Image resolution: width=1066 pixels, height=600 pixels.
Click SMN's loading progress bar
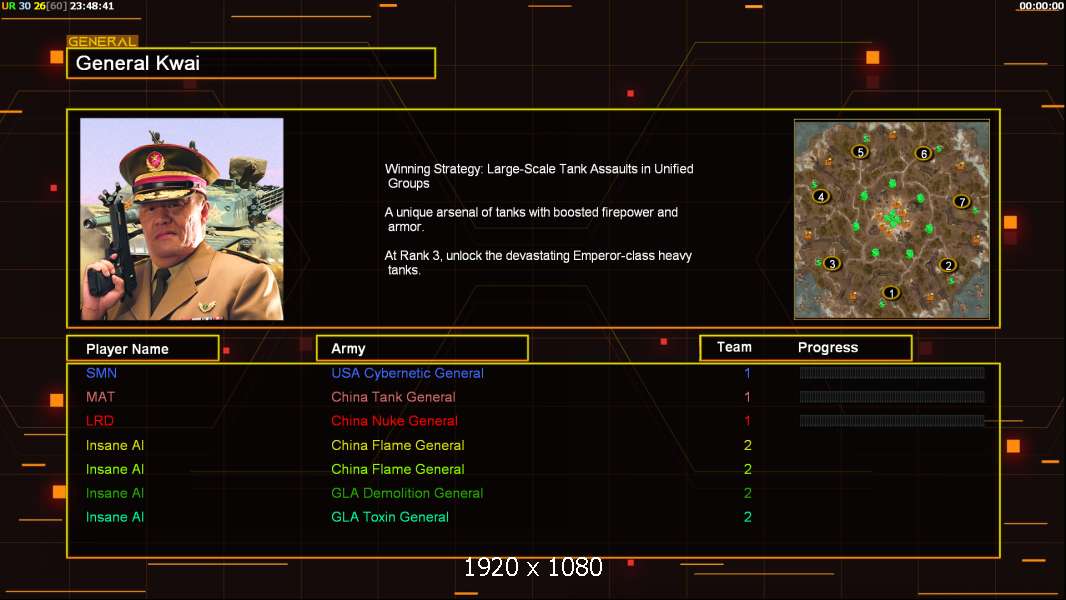[892, 372]
